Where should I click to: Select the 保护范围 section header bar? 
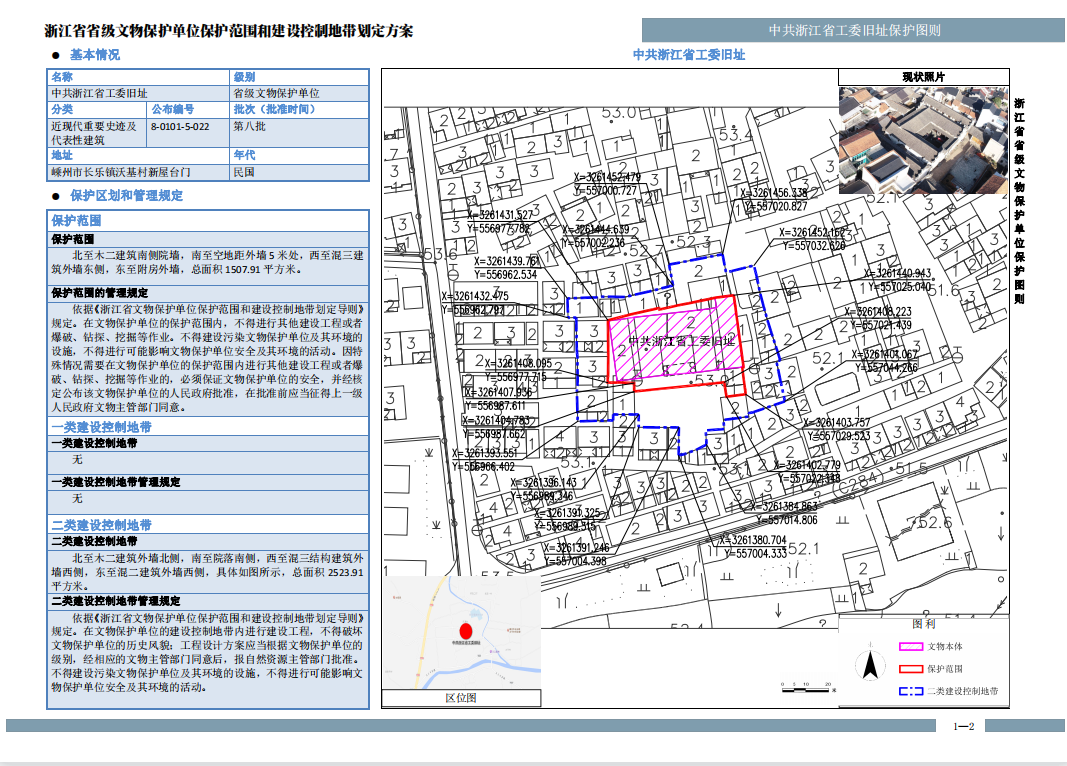pos(209,221)
